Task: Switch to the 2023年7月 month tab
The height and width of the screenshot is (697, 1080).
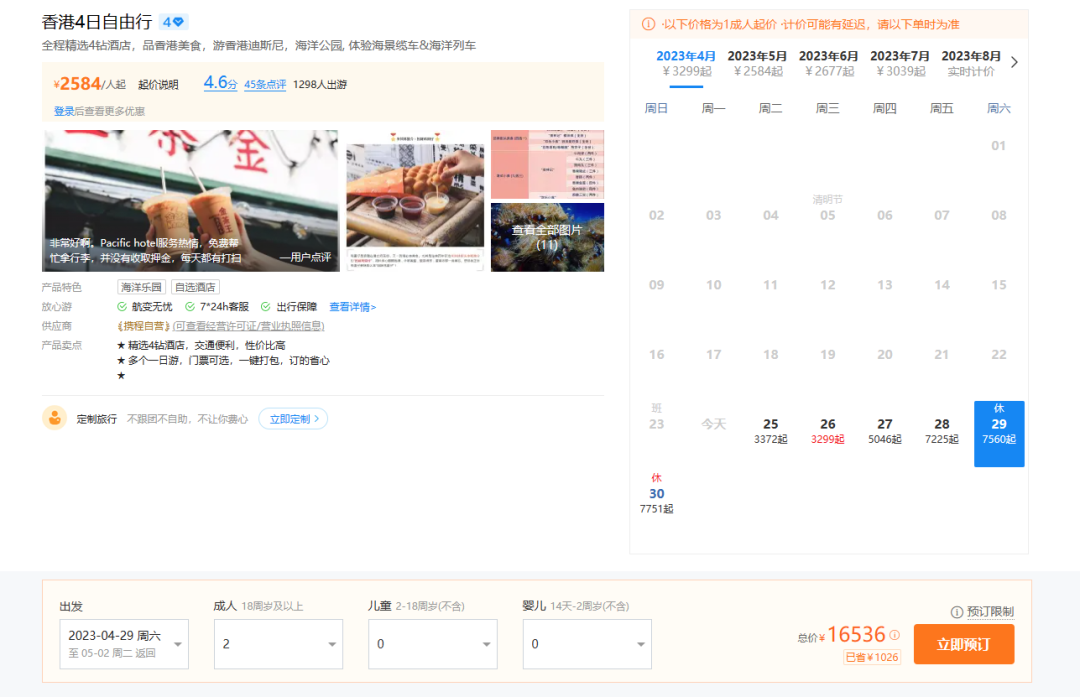Action: click(900, 63)
